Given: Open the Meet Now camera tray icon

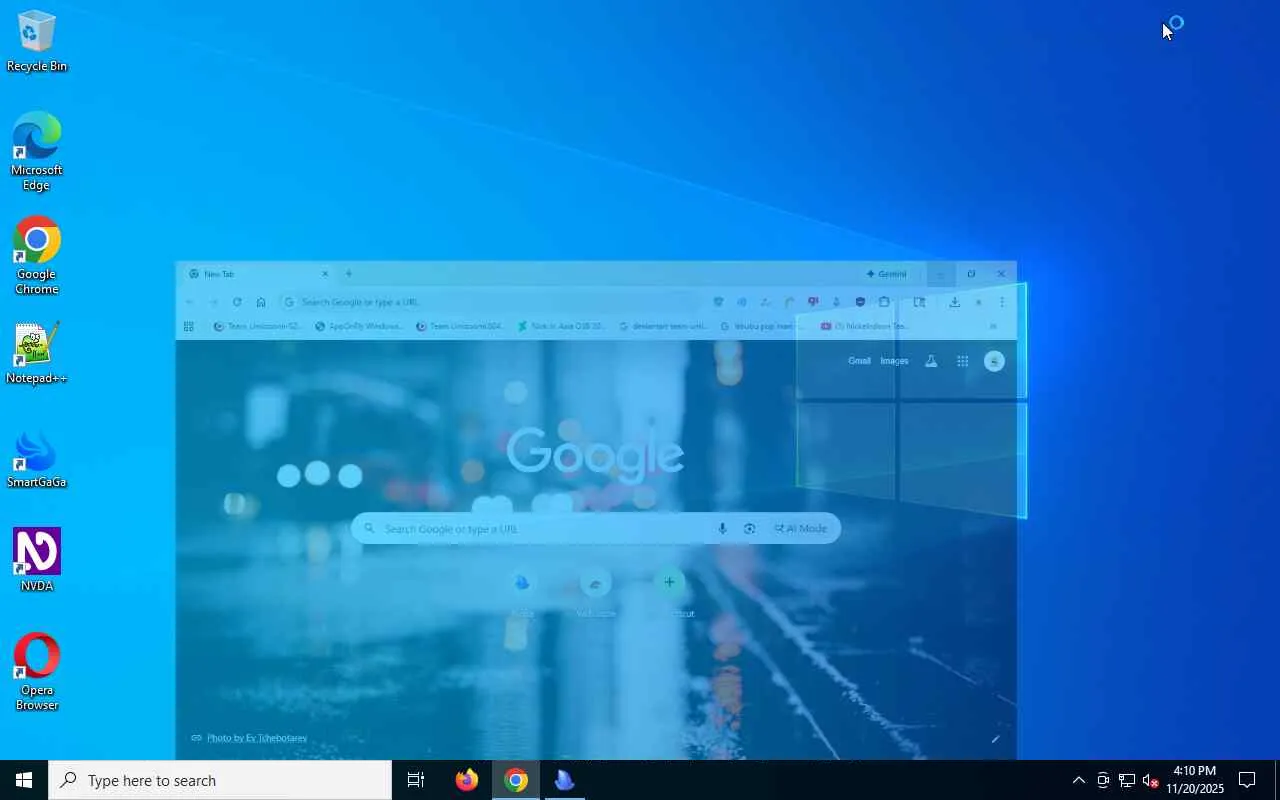Looking at the screenshot, I should pyautogui.click(x=1103, y=780).
